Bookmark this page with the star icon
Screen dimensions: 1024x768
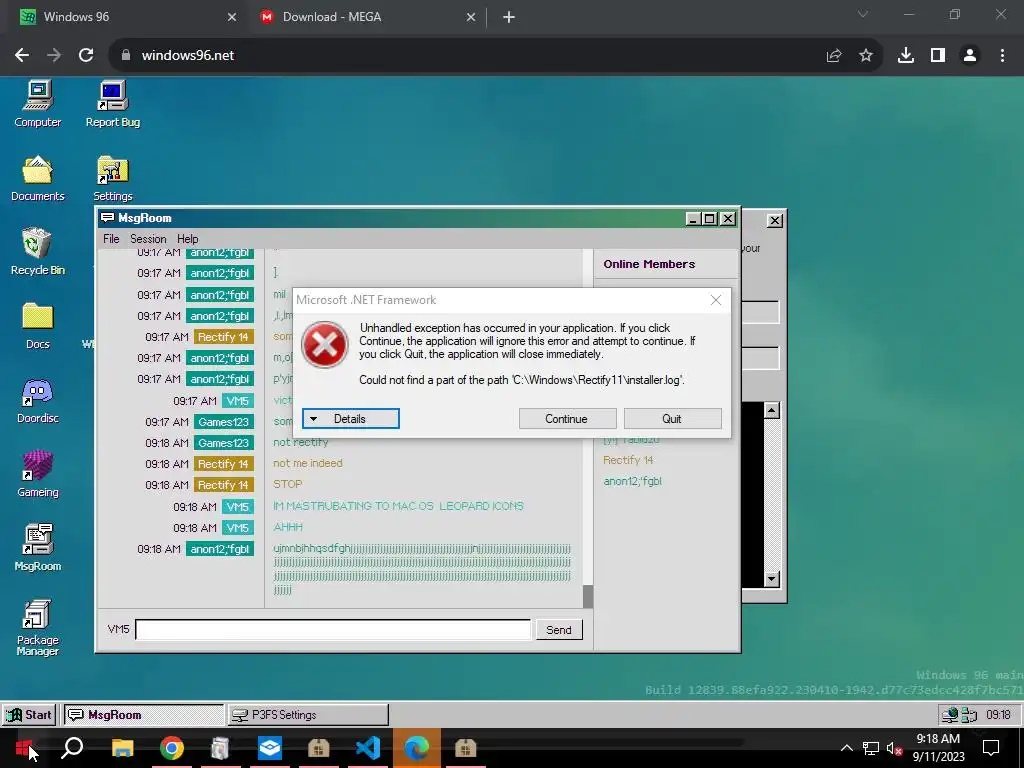coord(866,56)
